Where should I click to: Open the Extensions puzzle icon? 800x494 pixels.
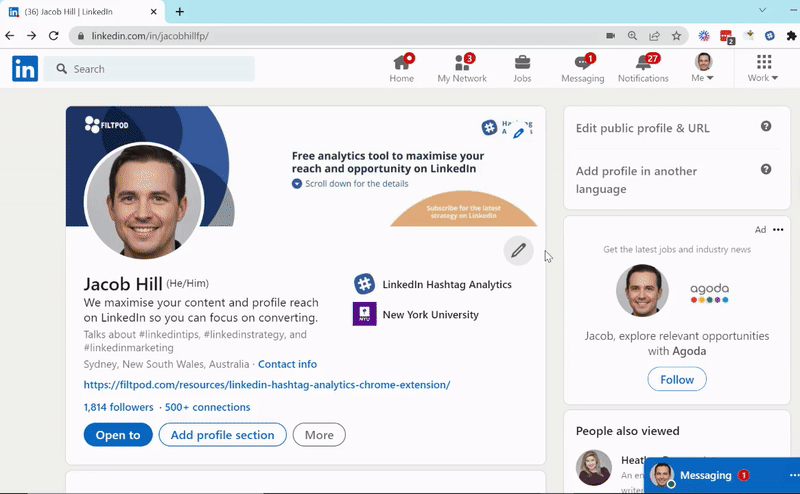[x=791, y=36]
